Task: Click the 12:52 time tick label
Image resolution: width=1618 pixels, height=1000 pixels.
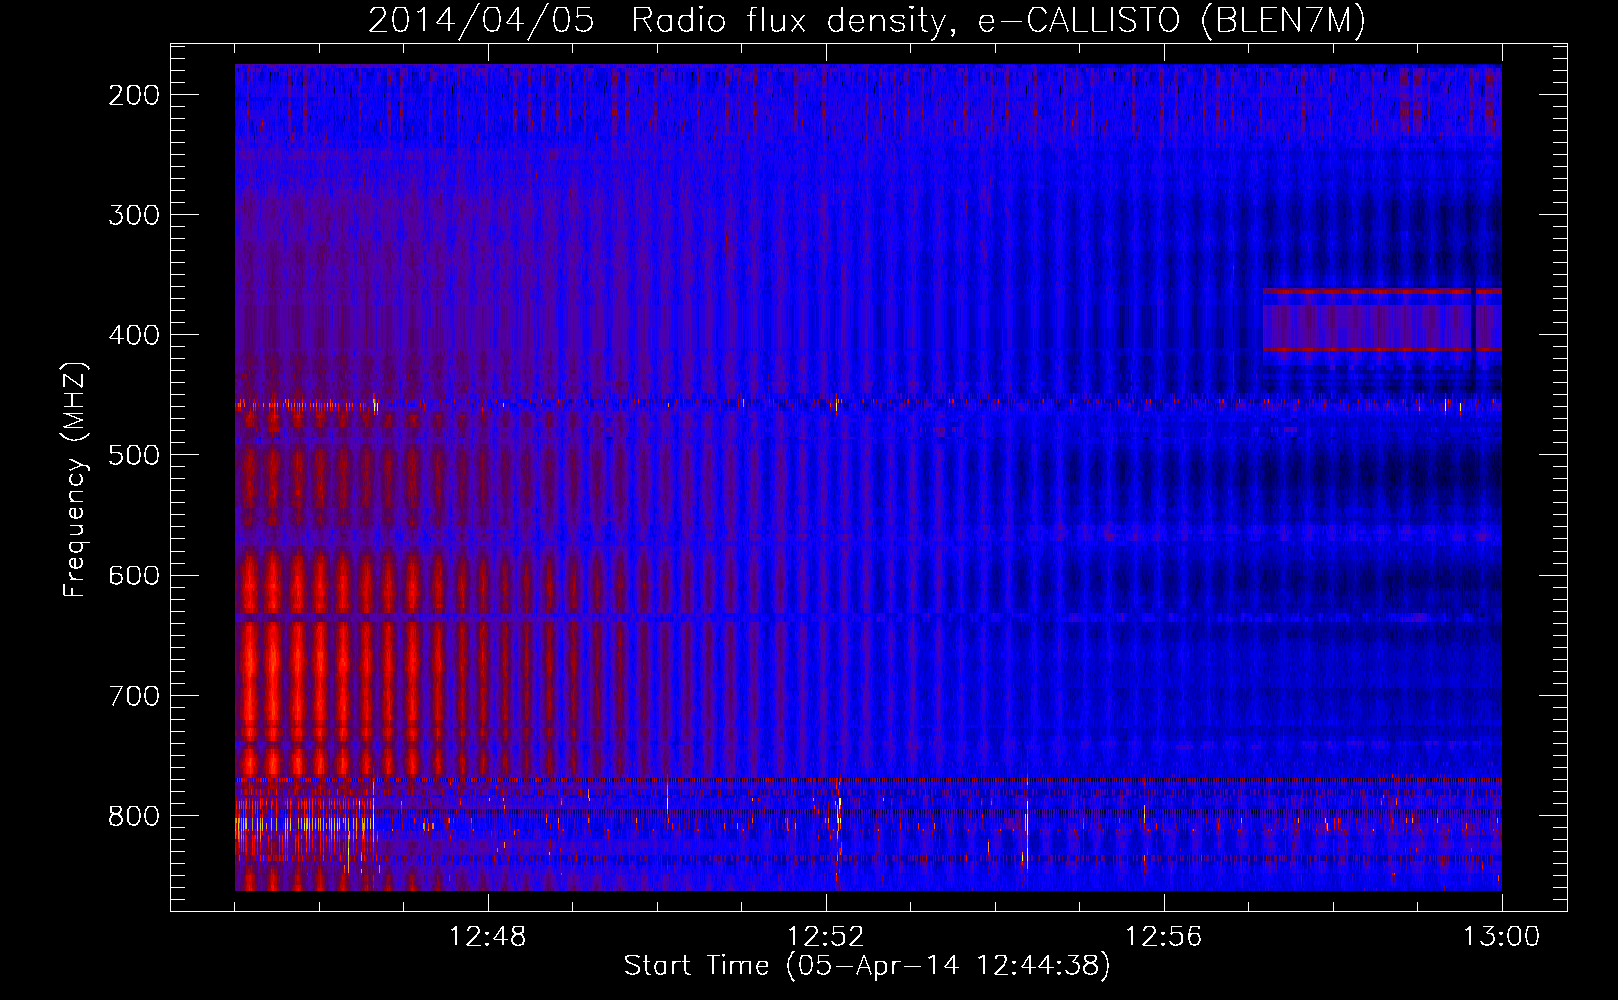Action: 826,937
